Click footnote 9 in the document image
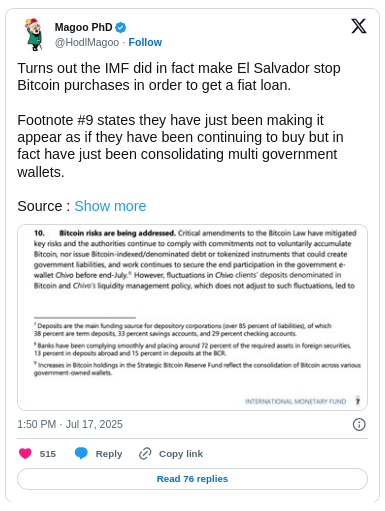 point(197,369)
